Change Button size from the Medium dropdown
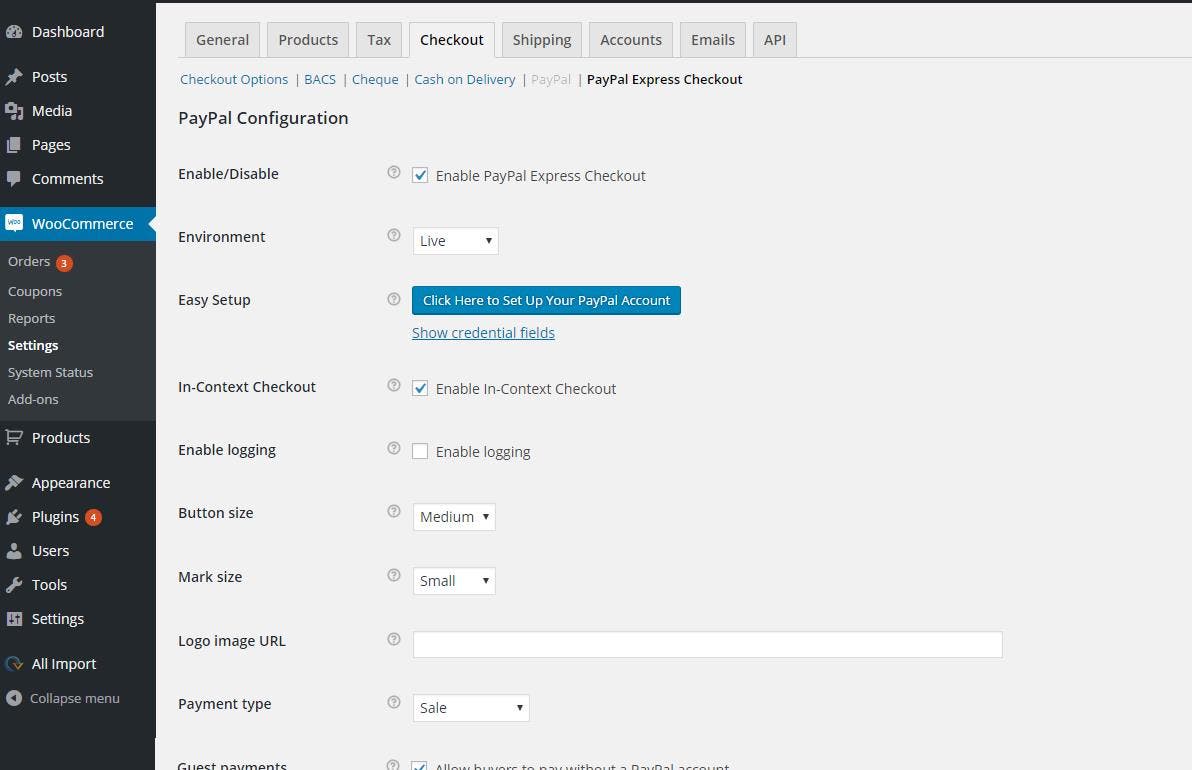Image resolution: width=1192 pixels, height=770 pixels. (453, 517)
